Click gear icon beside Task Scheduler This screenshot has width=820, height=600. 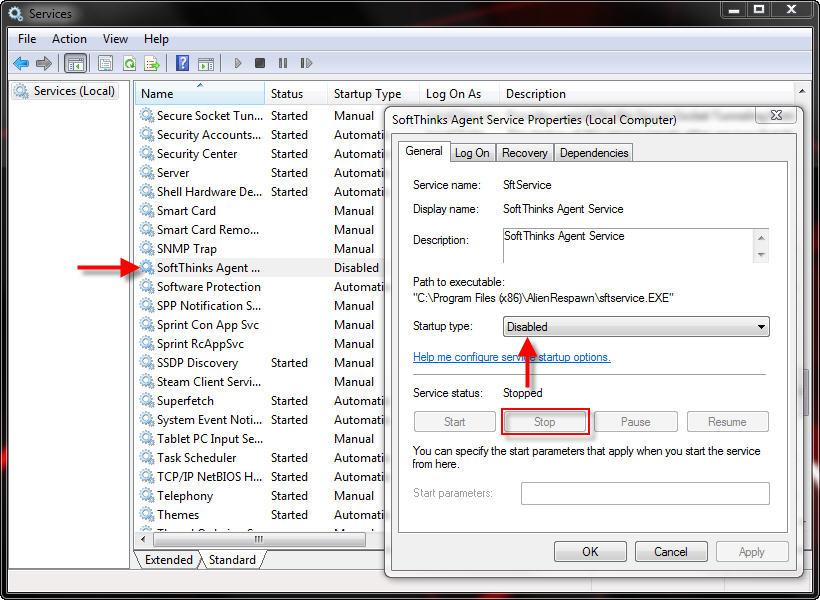pyautogui.click(x=146, y=457)
